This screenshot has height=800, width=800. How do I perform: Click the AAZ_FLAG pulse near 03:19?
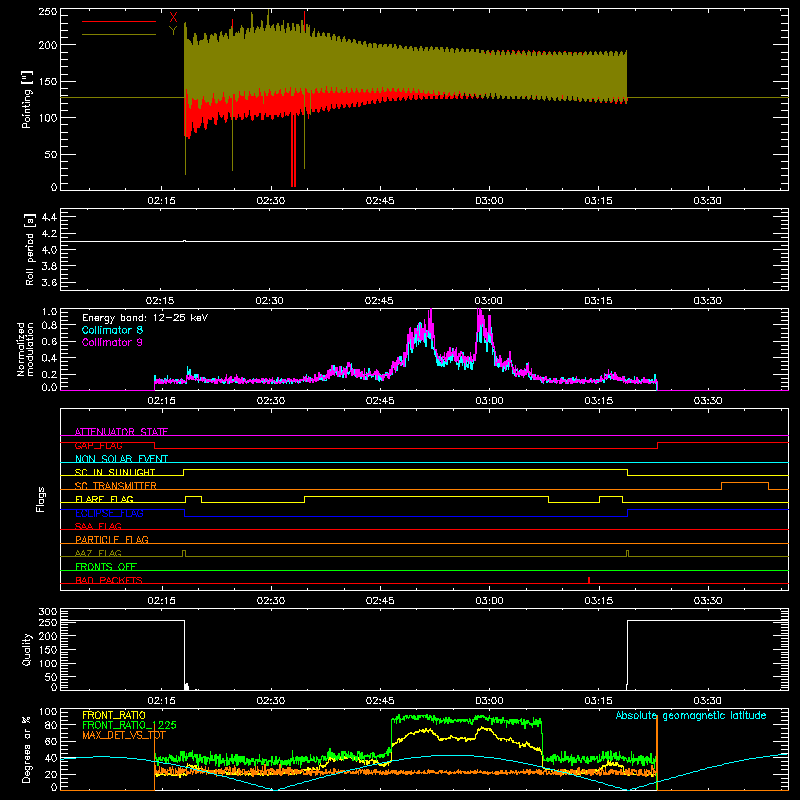tap(628, 553)
